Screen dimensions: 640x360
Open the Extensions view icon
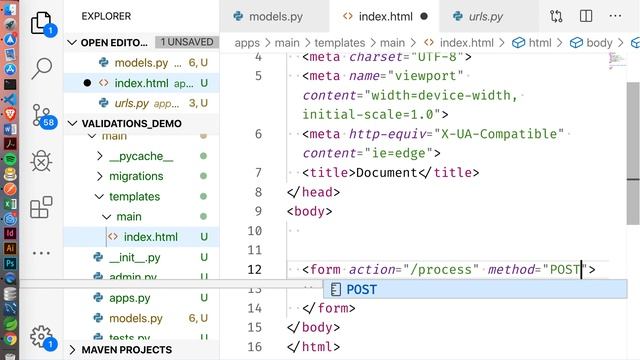[41, 207]
